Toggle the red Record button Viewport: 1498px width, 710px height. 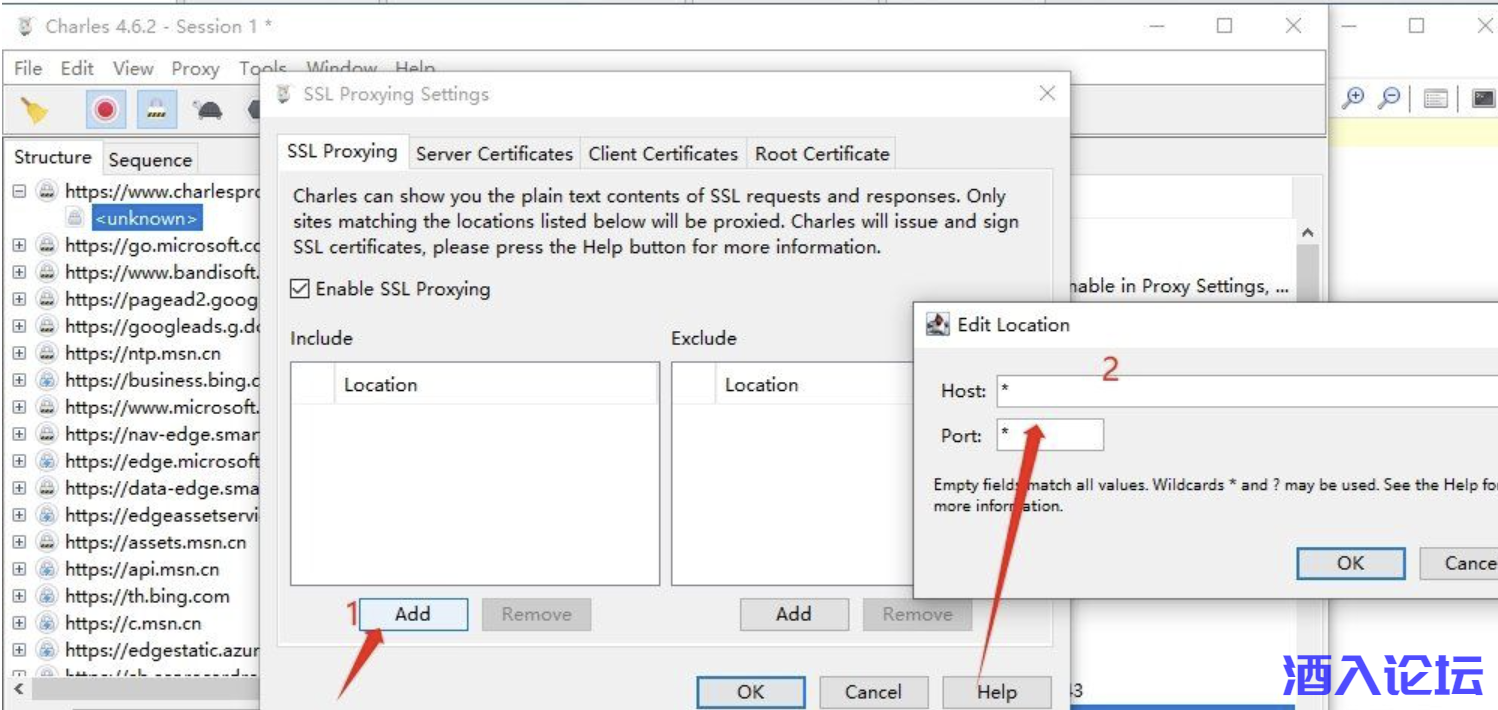tap(105, 109)
